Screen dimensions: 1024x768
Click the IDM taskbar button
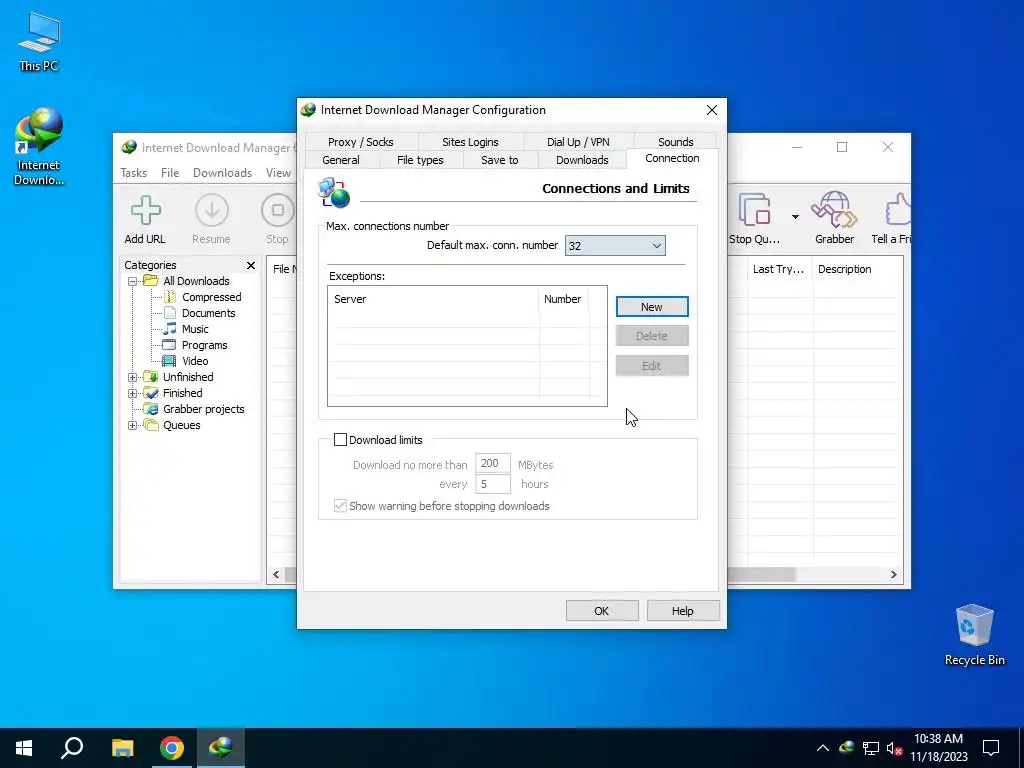220,748
